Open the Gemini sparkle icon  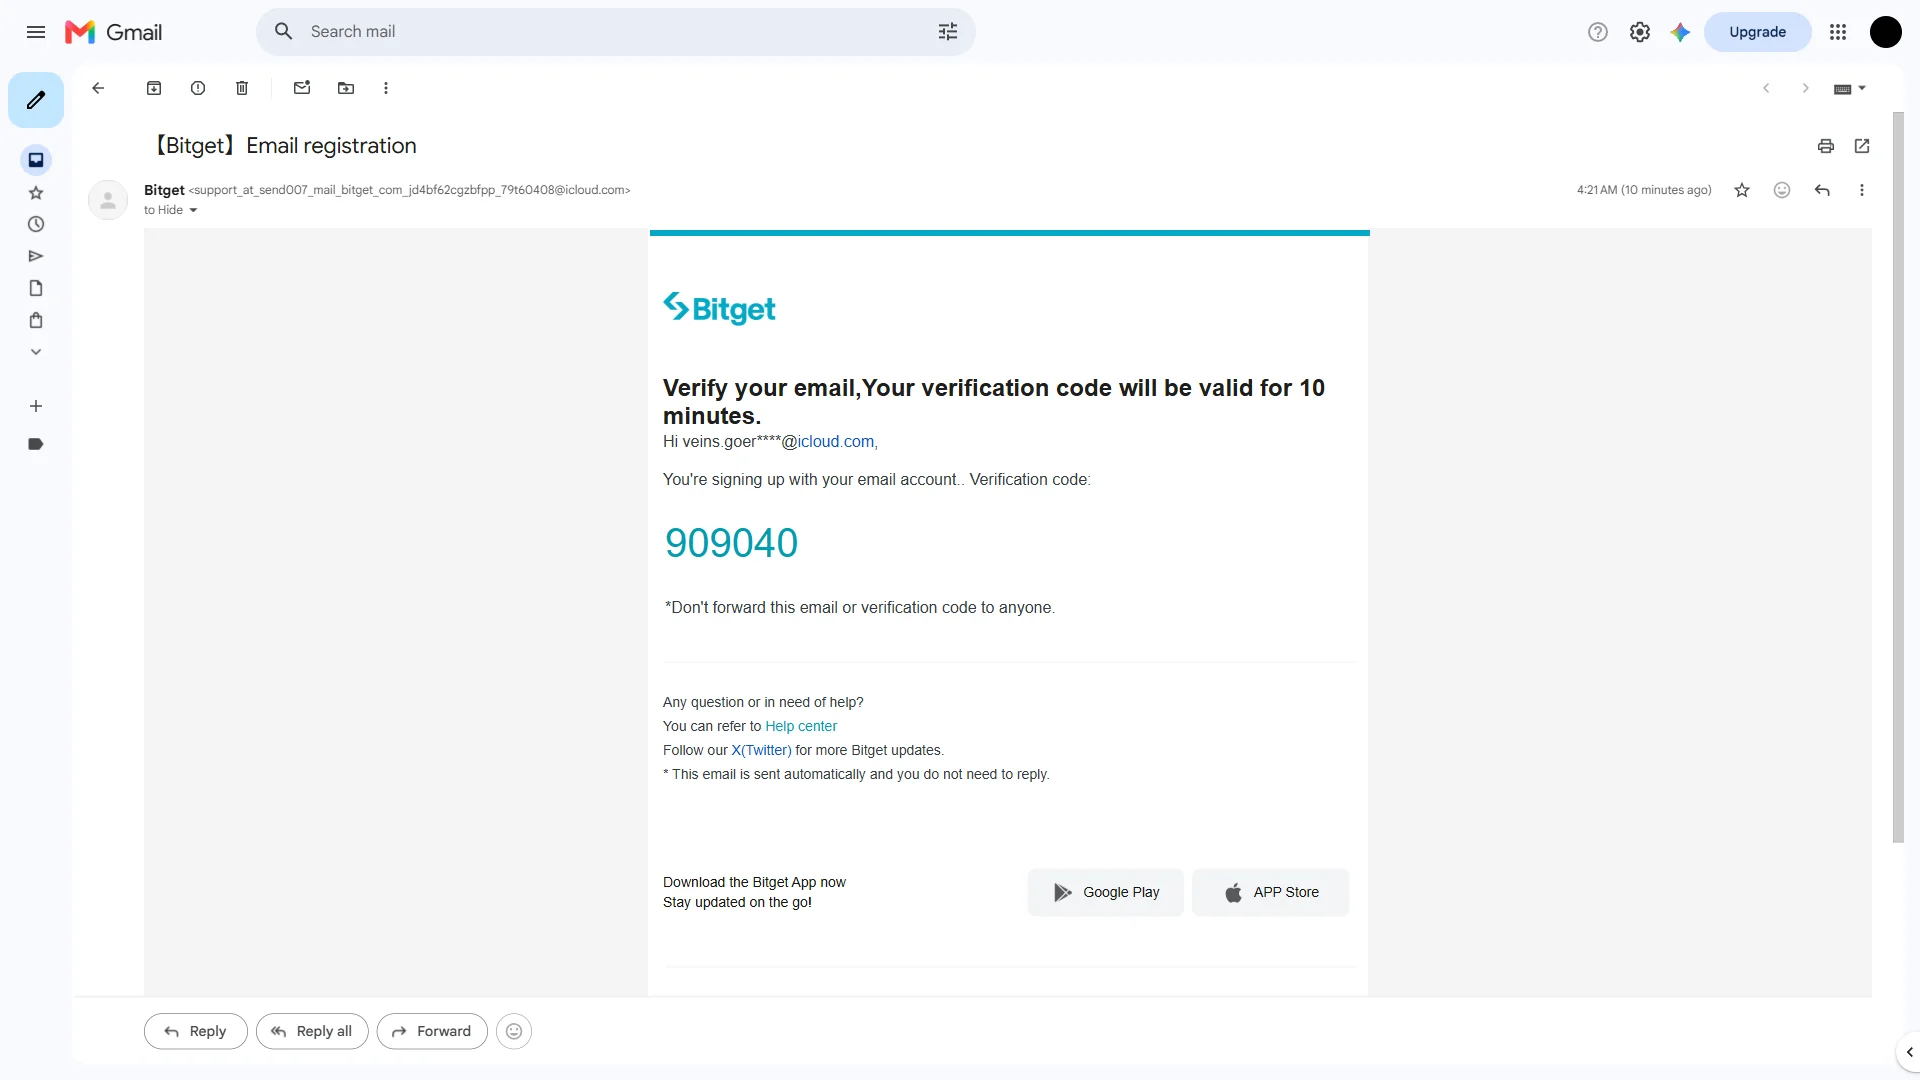click(x=1680, y=32)
